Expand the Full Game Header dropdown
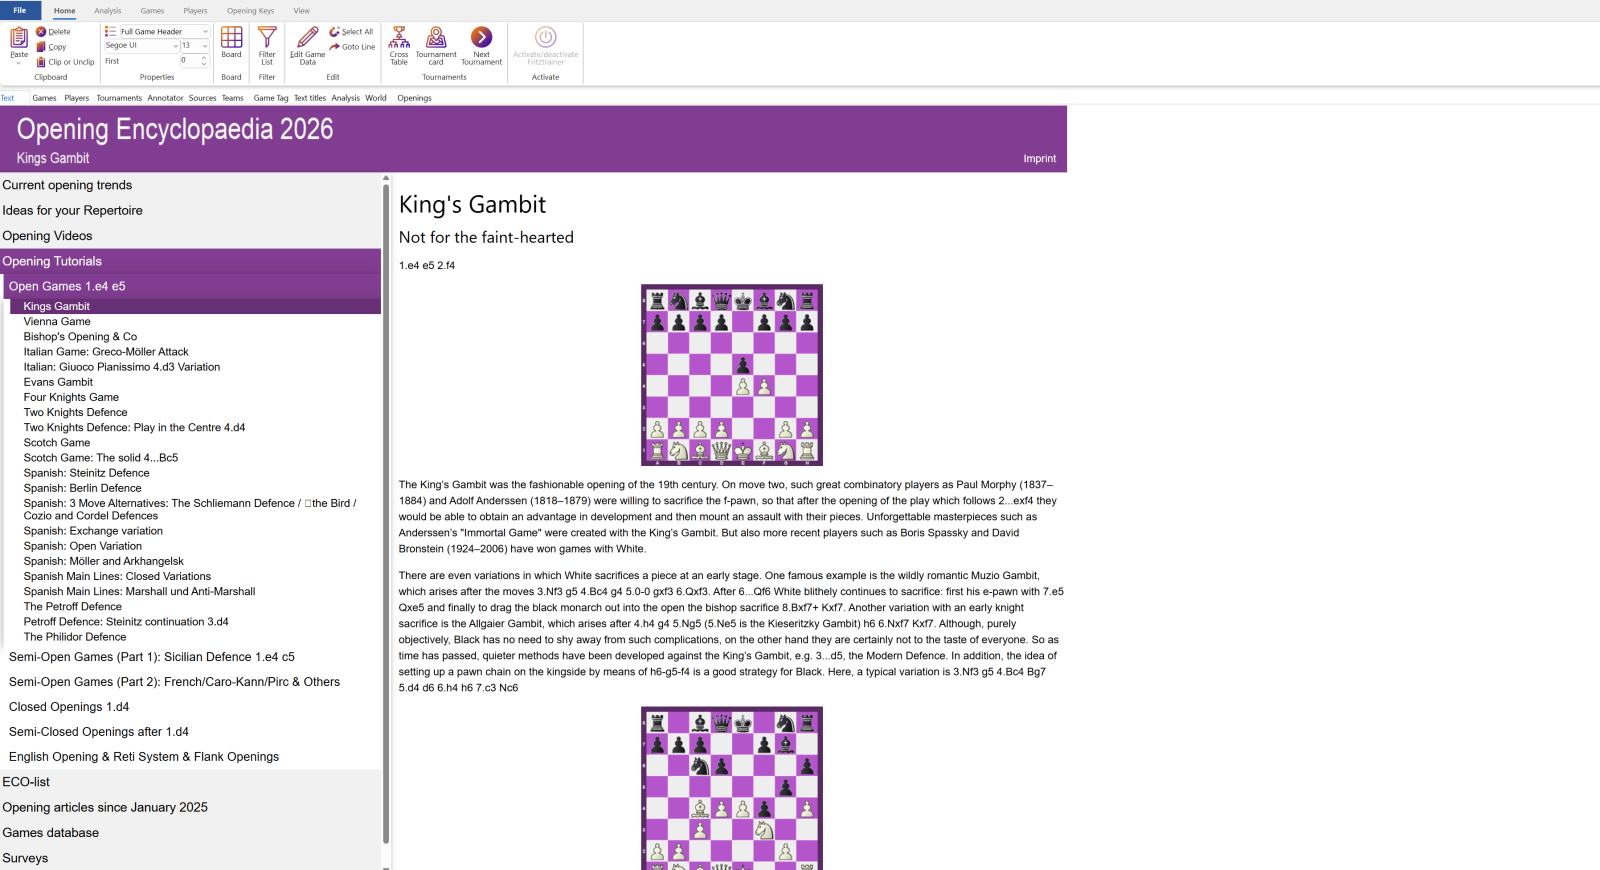This screenshot has height=870, width=1600. point(205,32)
